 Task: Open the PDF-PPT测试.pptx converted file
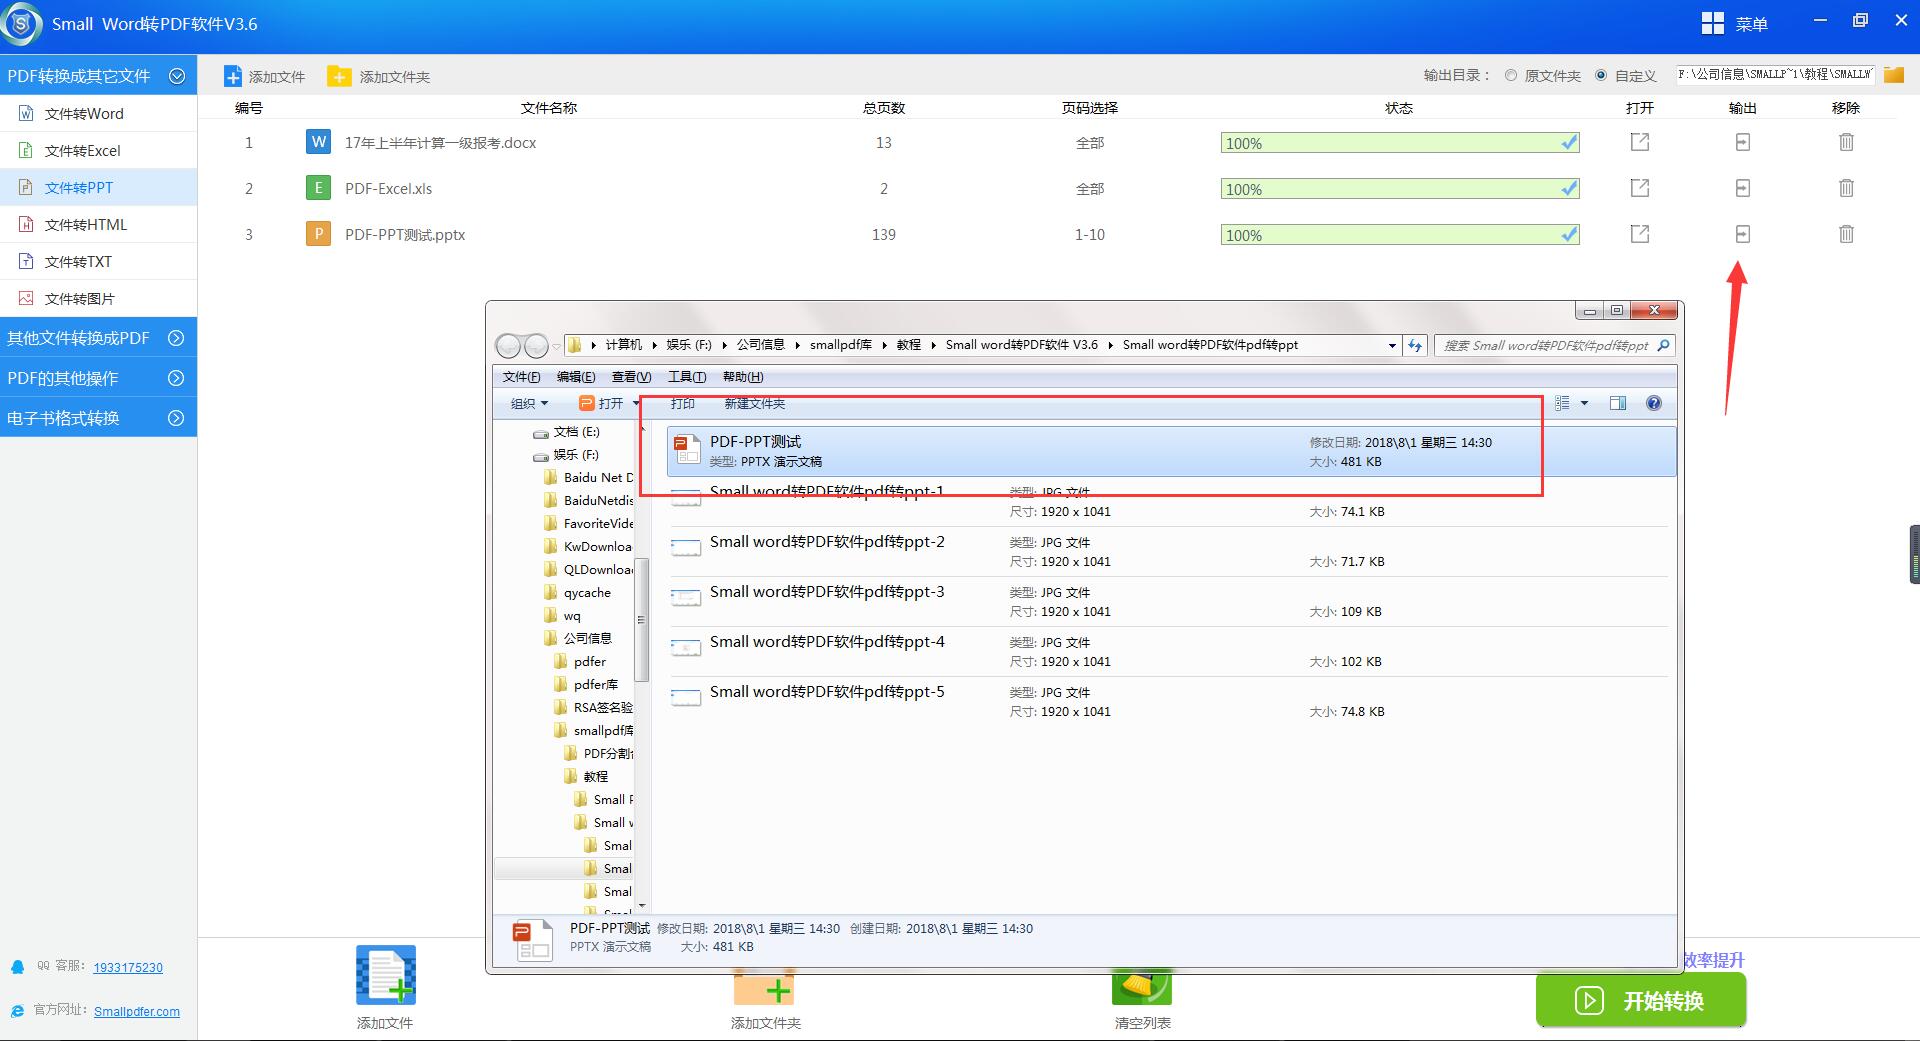coord(1640,234)
